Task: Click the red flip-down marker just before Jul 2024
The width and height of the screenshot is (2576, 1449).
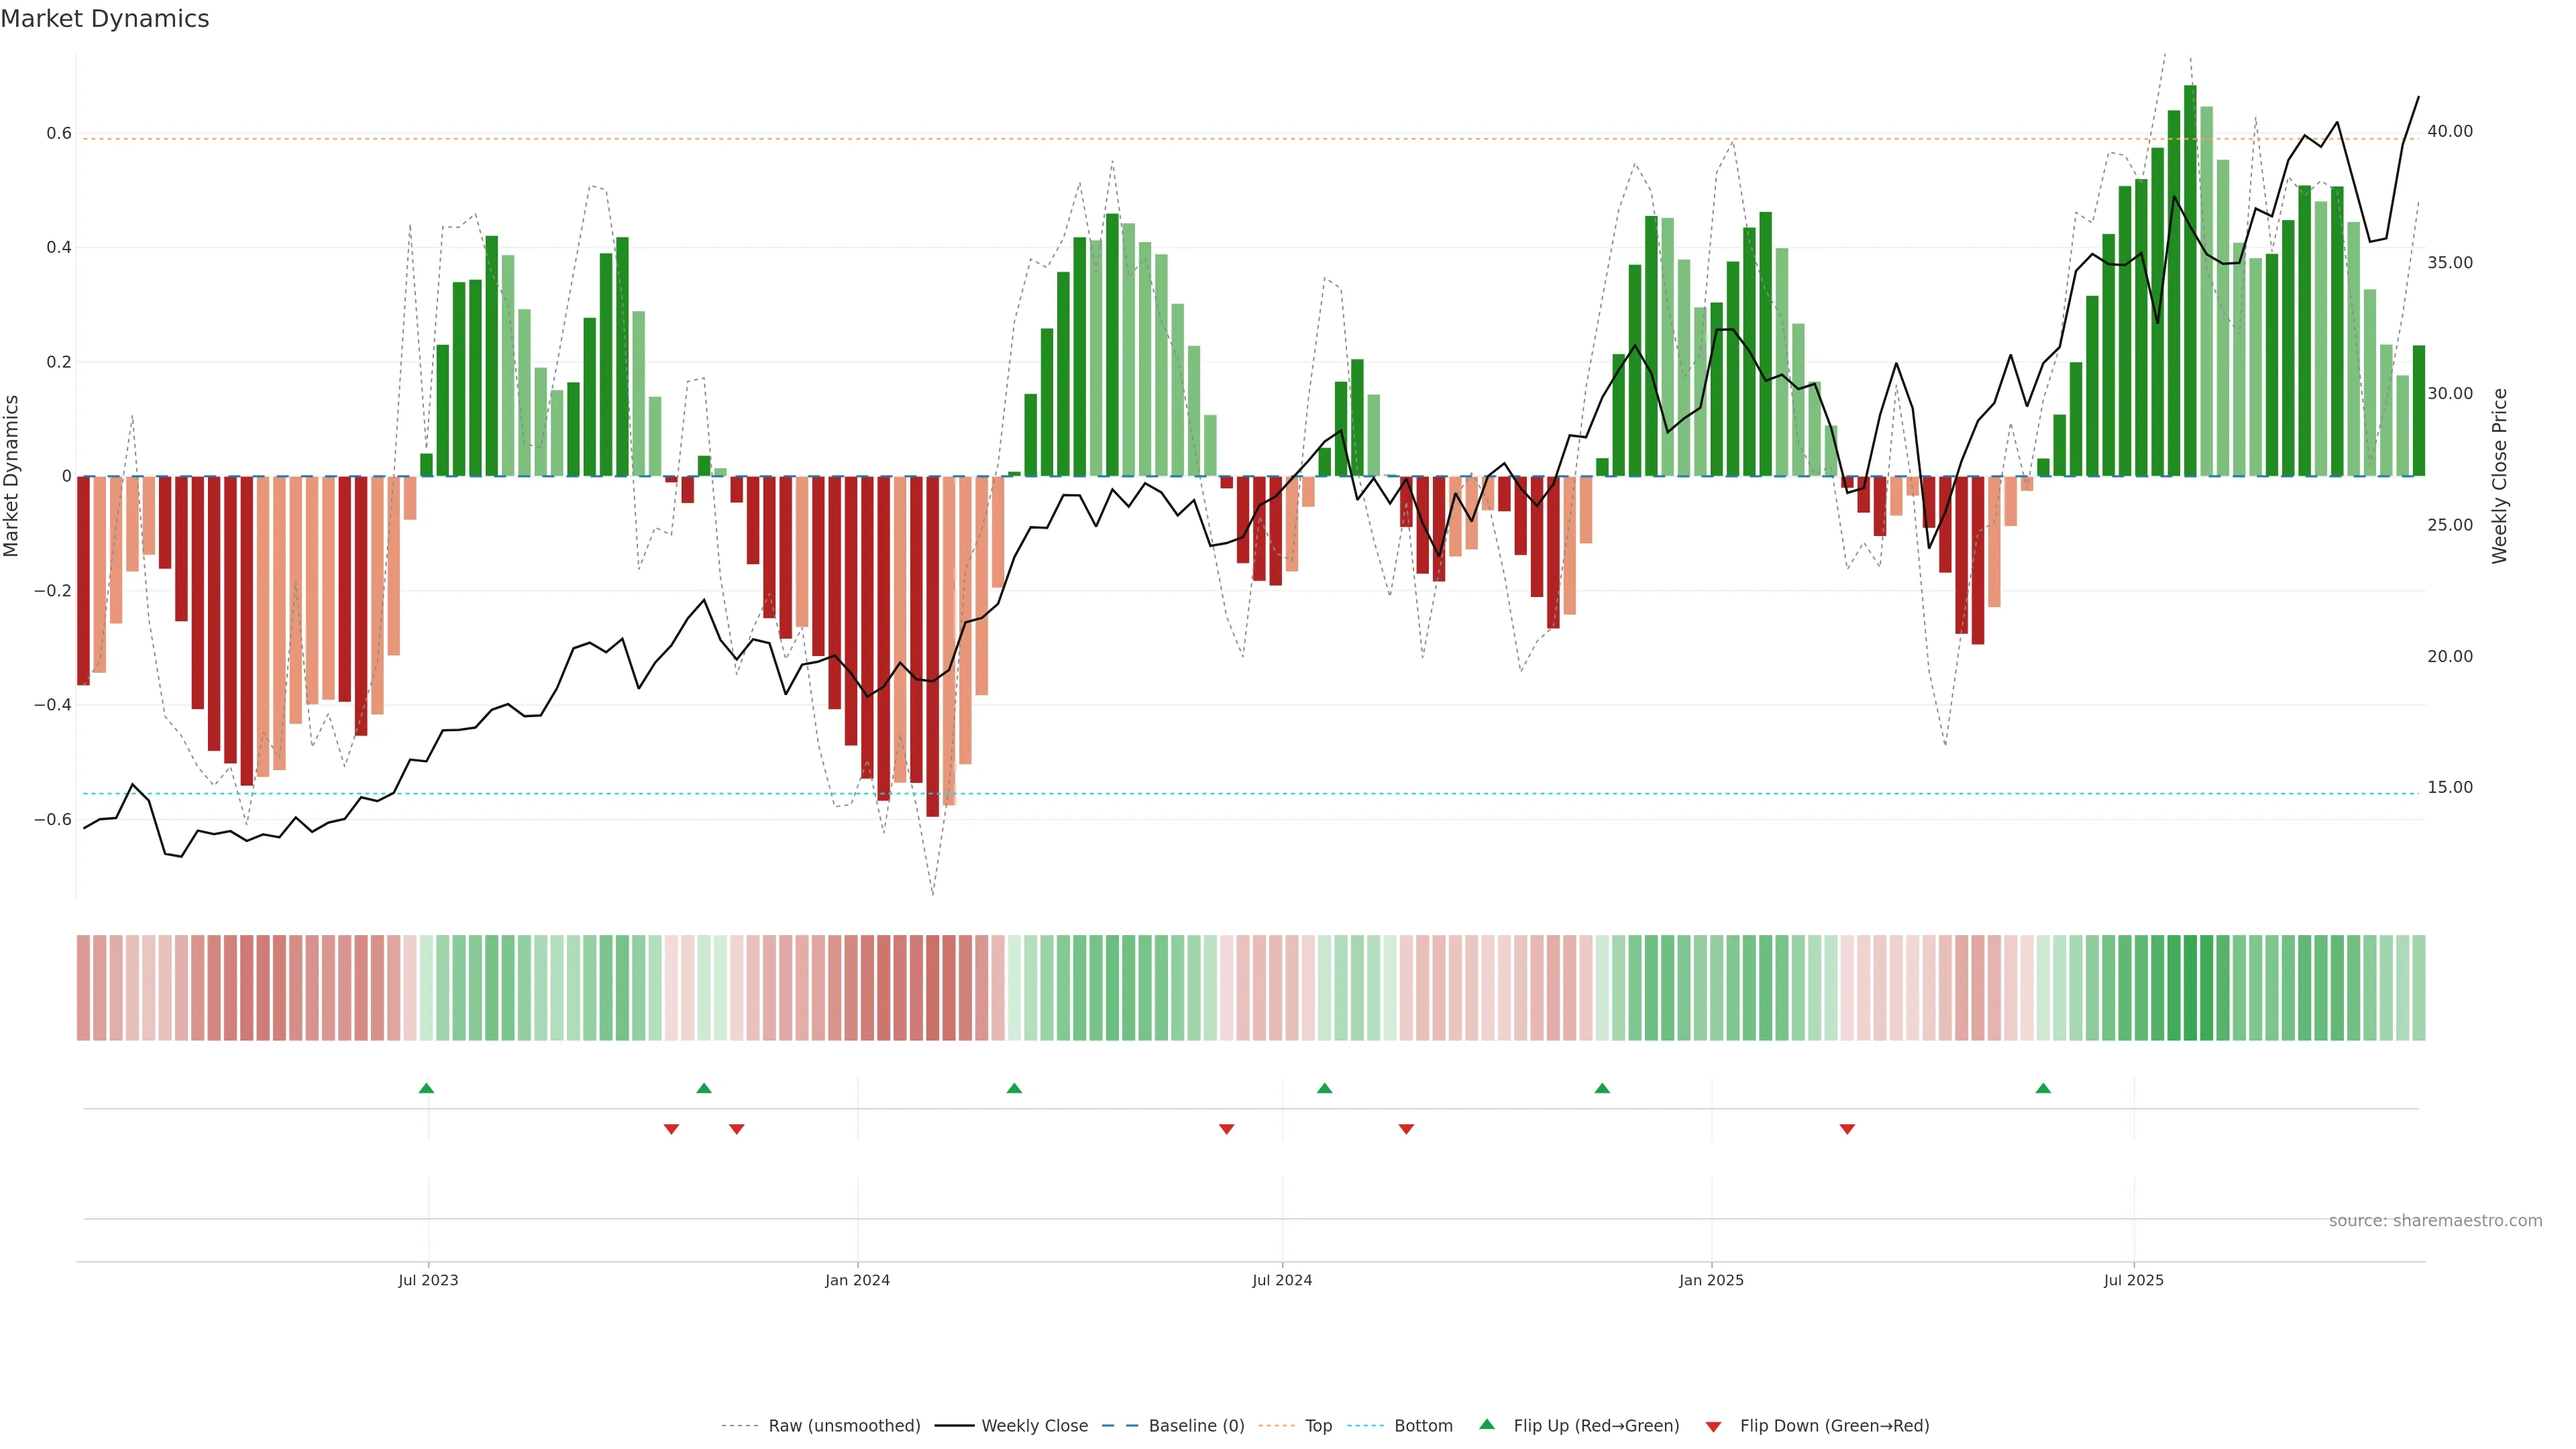Action: [x=1226, y=1129]
